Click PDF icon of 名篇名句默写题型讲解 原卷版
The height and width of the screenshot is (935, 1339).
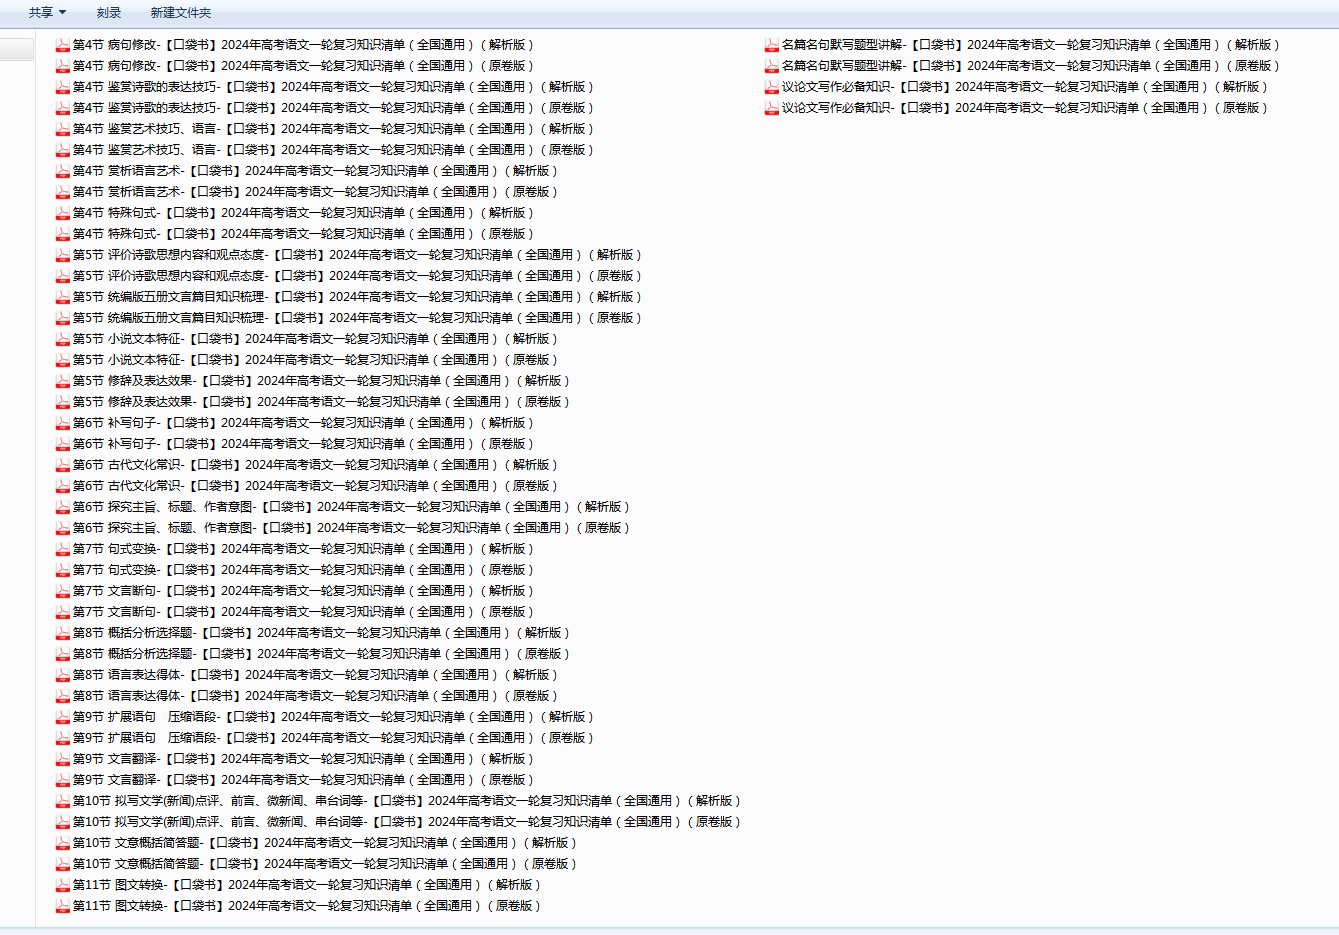click(x=771, y=66)
